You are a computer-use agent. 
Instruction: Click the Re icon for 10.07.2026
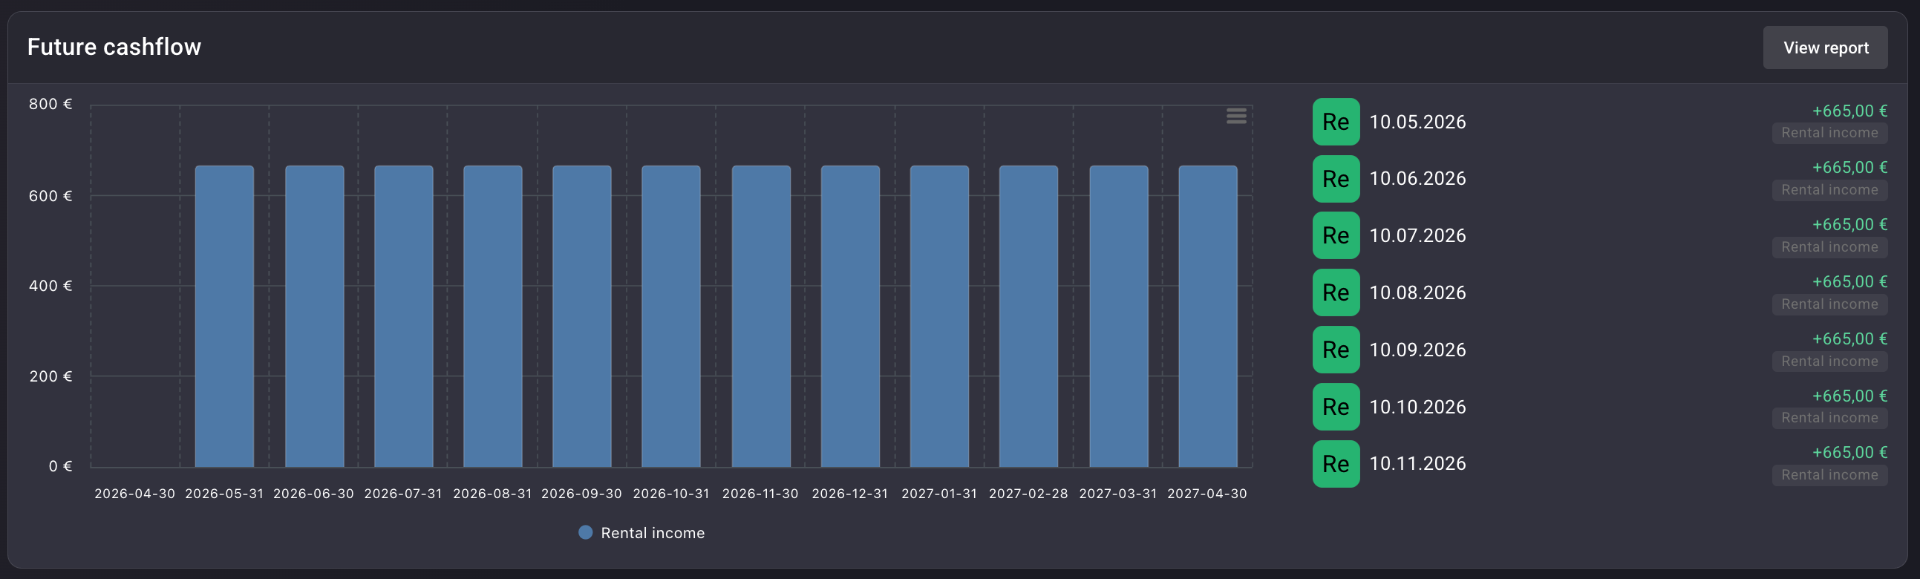coord(1336,236)
